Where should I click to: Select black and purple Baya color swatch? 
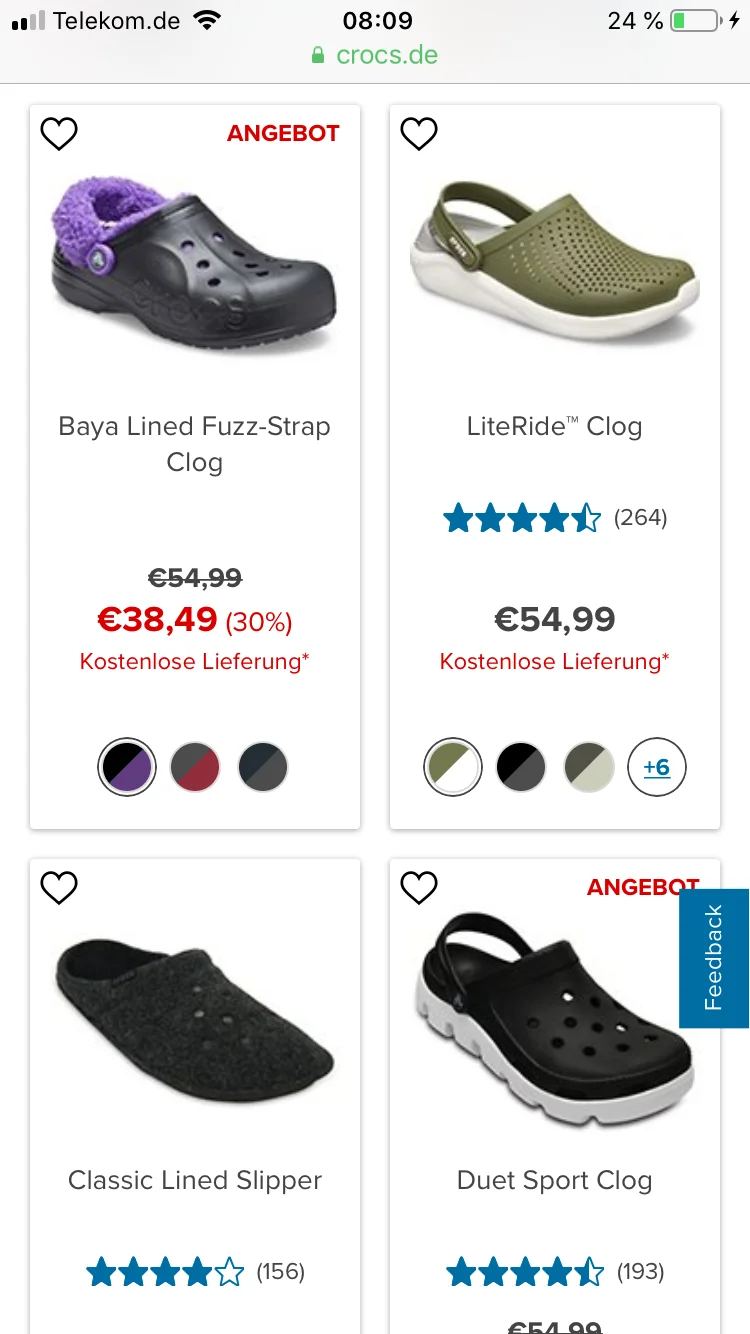click(x=127, y=768)
